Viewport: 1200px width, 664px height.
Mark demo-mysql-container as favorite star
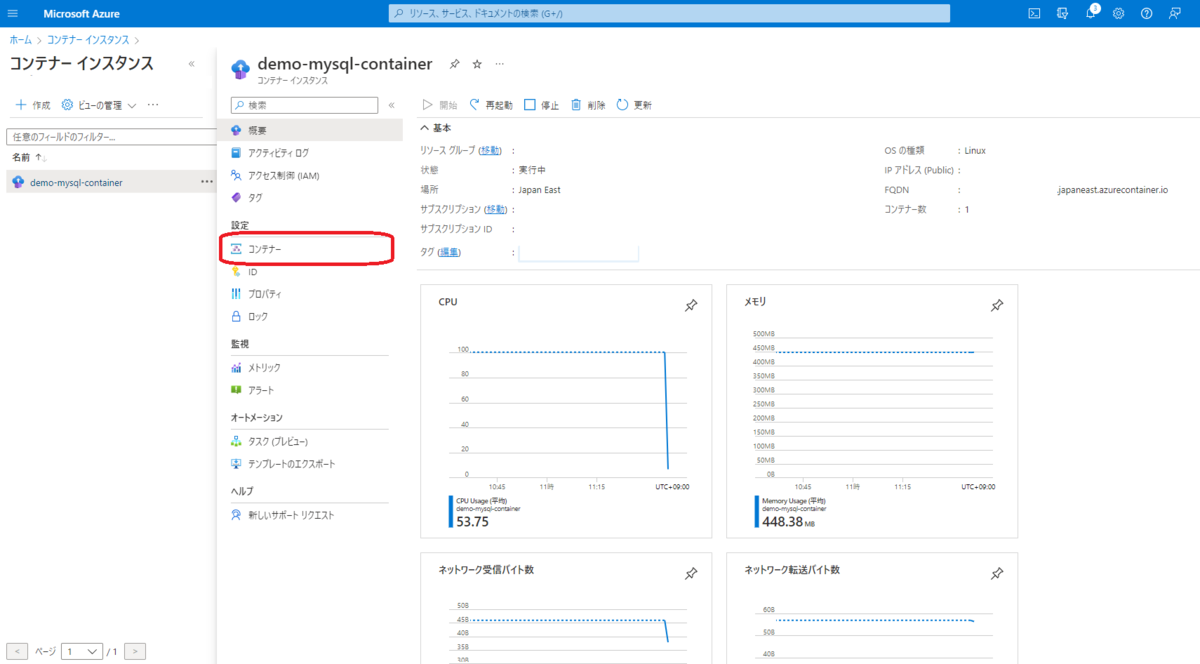coord(477,64)
